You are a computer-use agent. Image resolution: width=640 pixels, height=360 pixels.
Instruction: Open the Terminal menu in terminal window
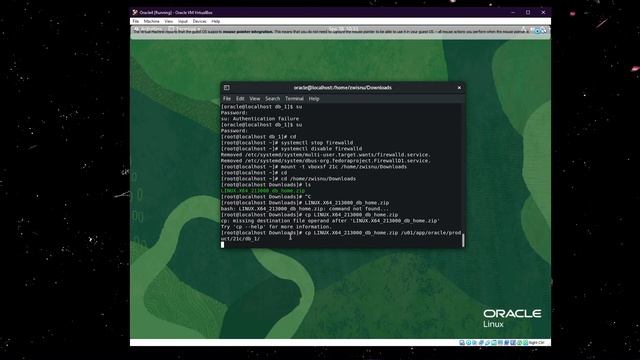tap(294, 98)
